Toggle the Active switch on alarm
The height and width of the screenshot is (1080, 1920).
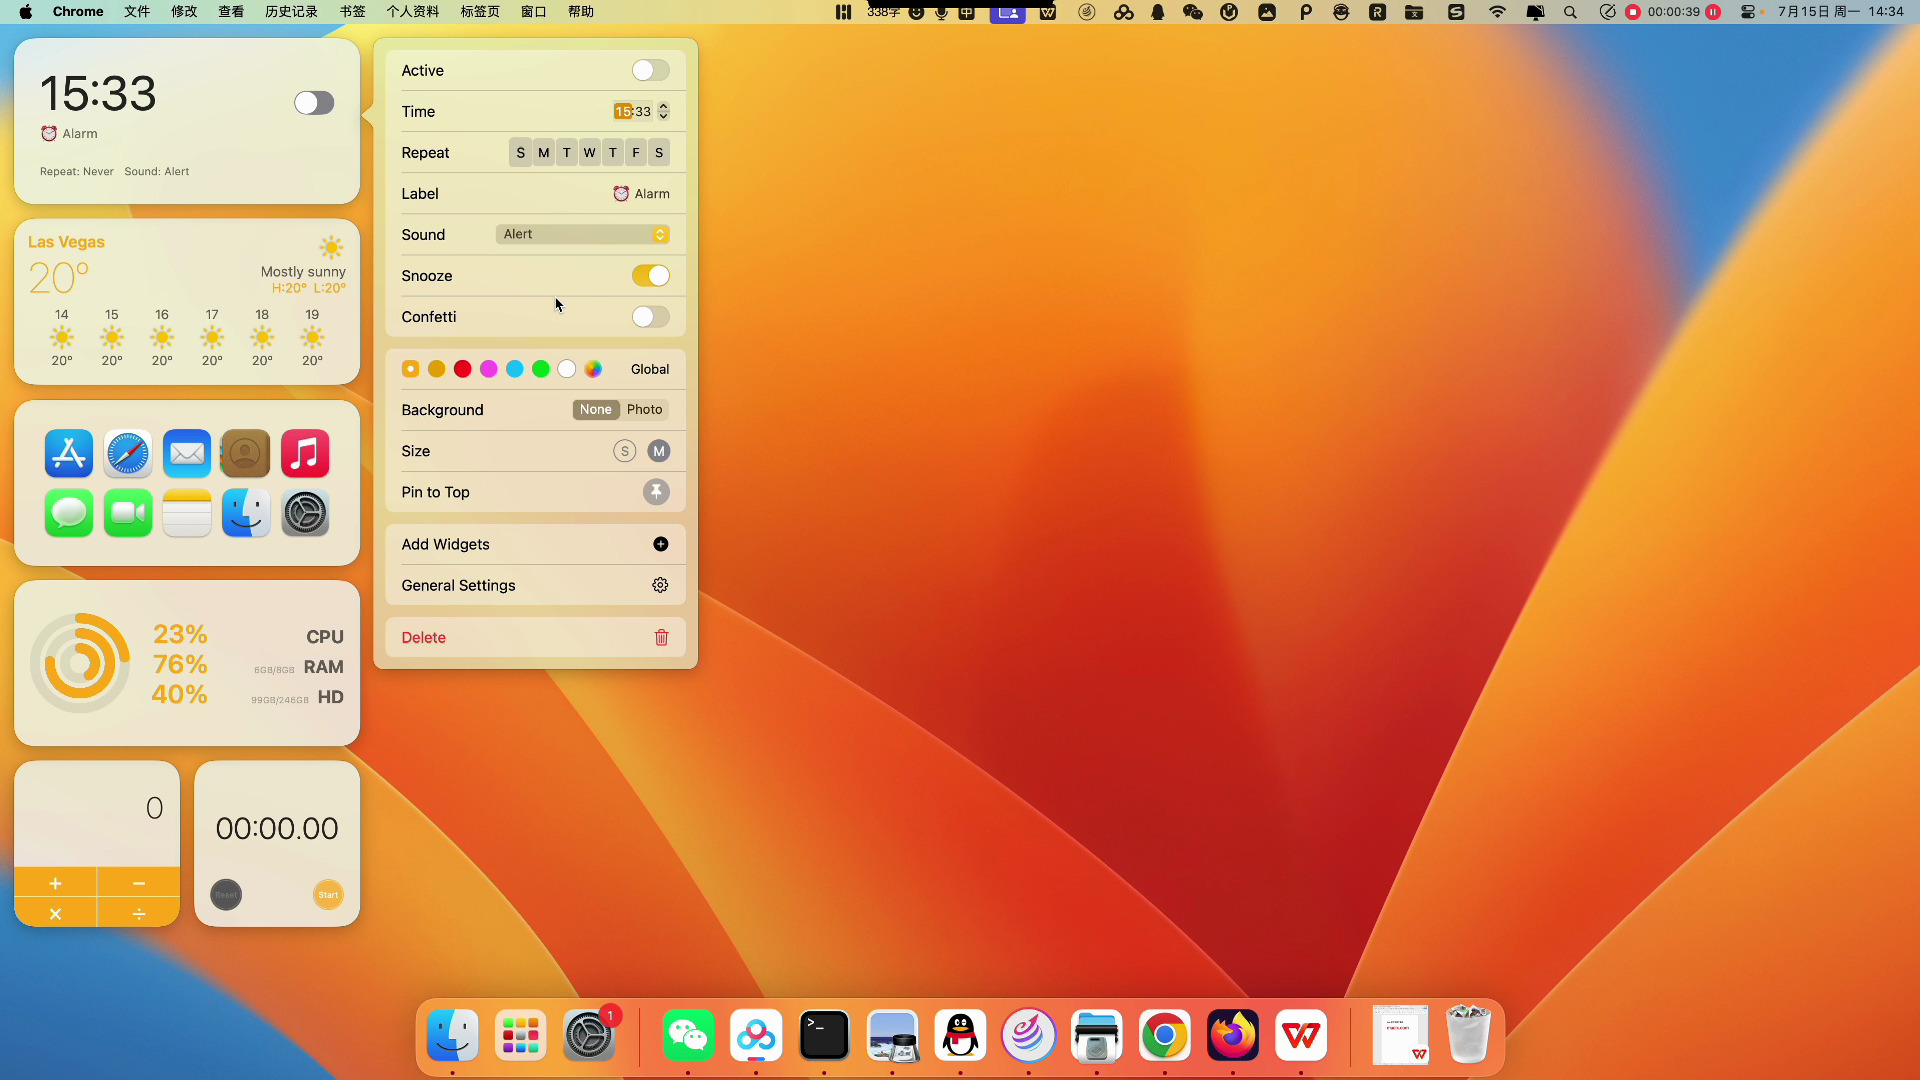coord(650,70)
